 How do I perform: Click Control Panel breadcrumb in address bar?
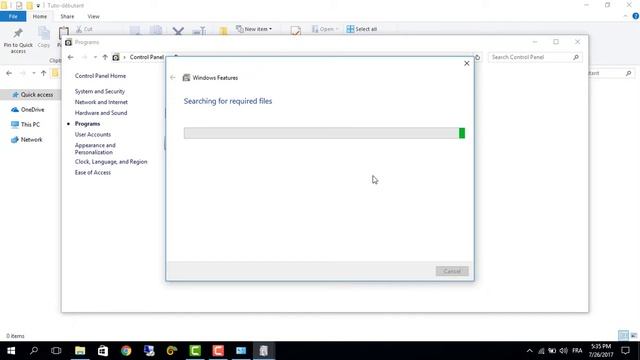click(x=147, y=57)
